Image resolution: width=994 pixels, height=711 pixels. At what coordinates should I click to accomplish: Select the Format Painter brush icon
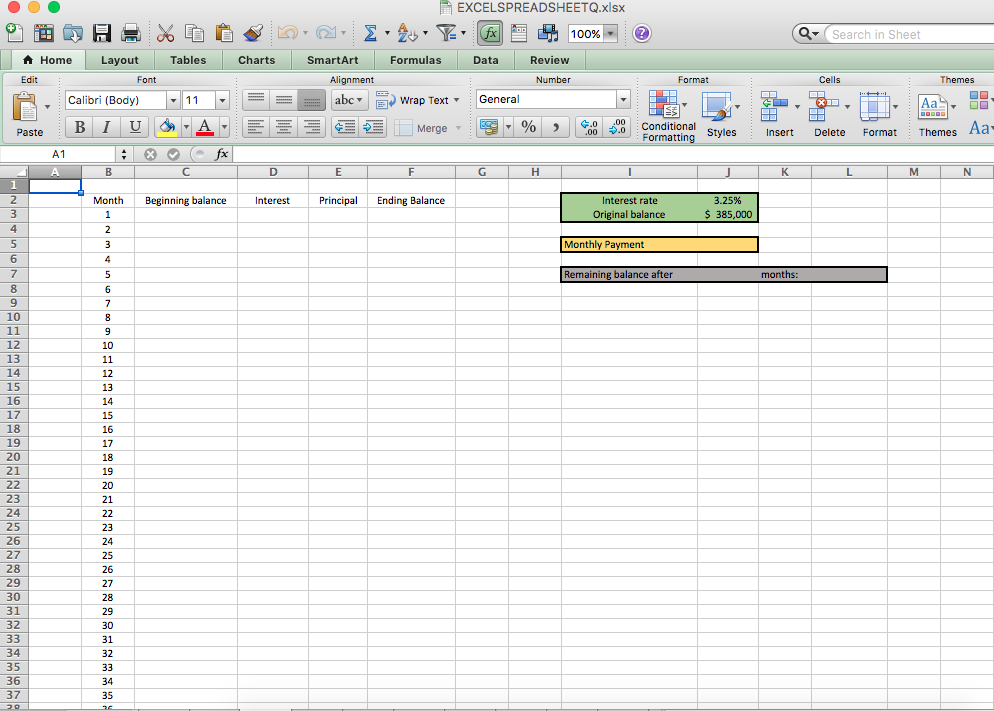(253, 33)
